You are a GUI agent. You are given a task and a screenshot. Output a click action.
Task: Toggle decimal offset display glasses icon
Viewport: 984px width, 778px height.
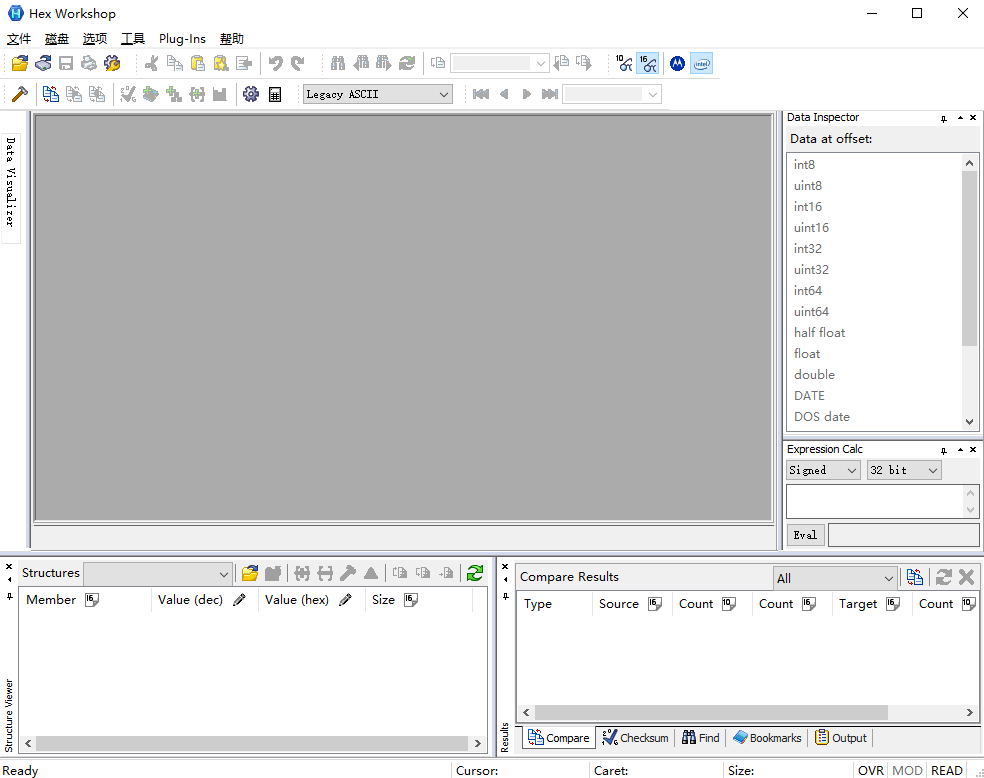624,63
